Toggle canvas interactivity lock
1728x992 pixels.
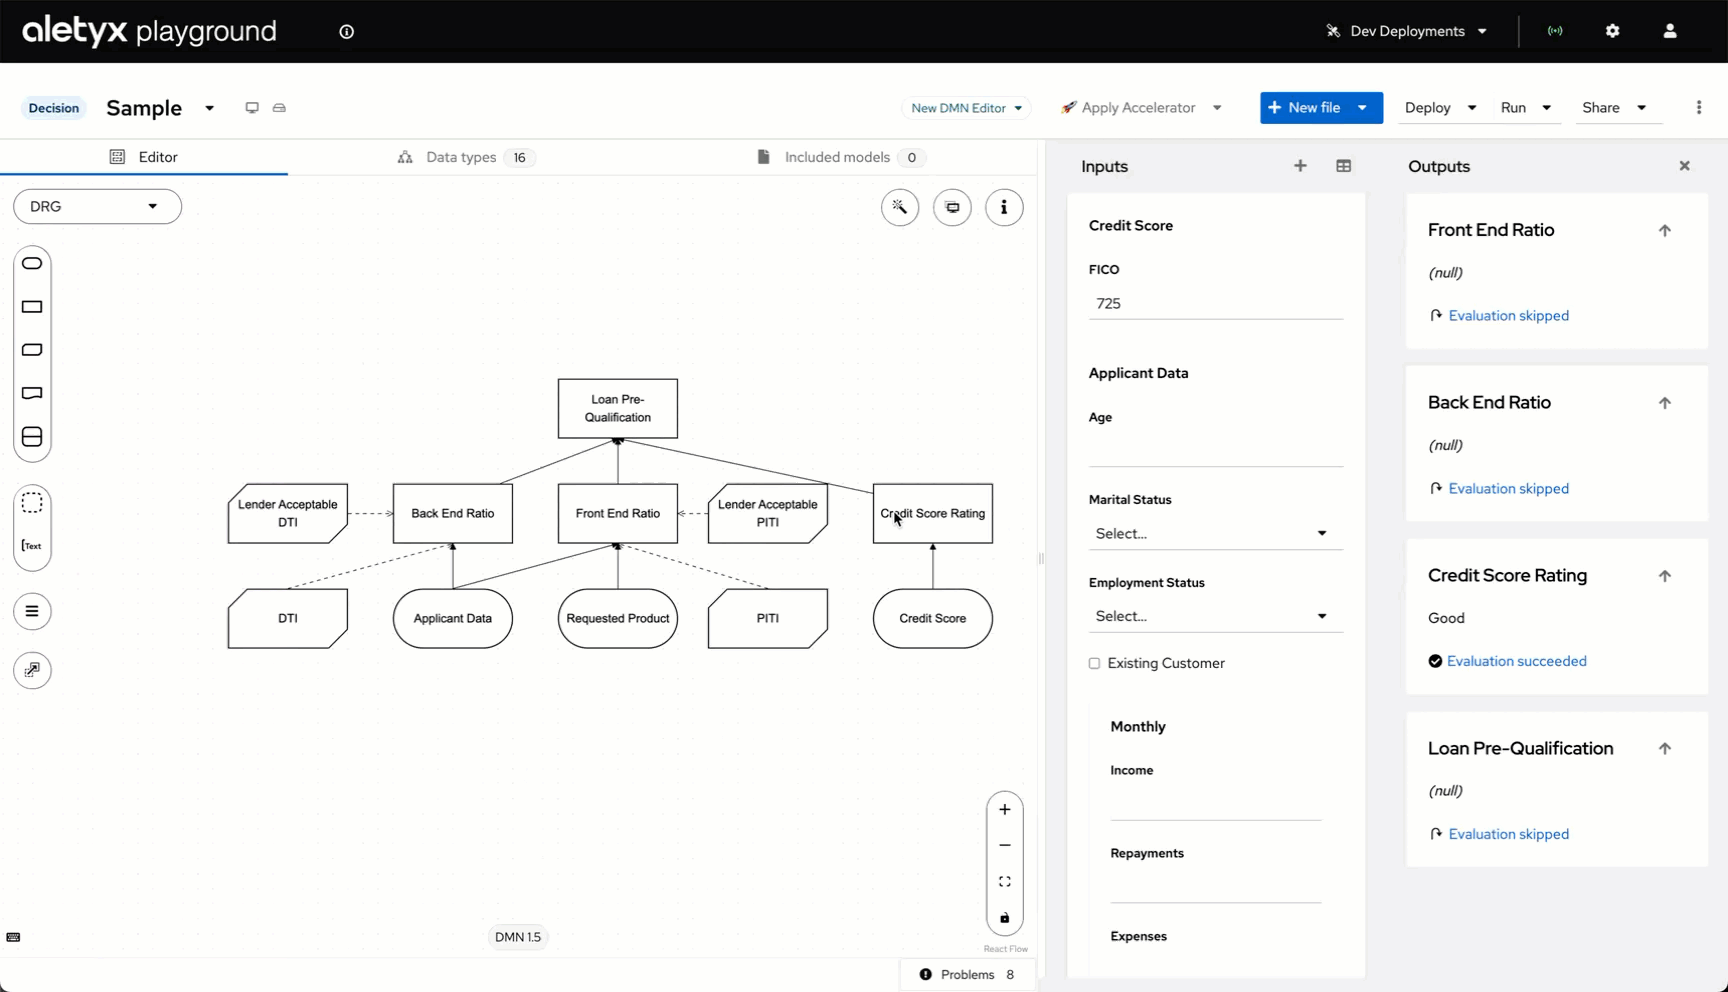coord(1005,918)
